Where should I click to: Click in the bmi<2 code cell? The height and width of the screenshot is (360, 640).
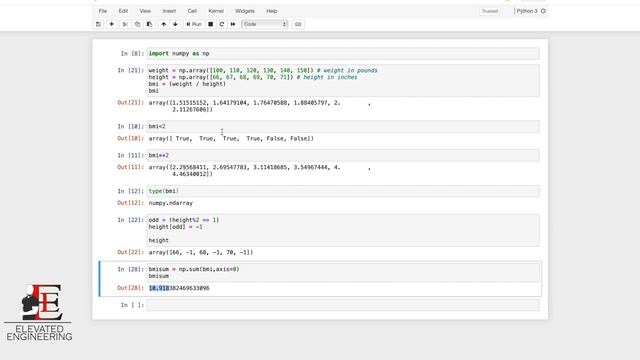[343, 127]
